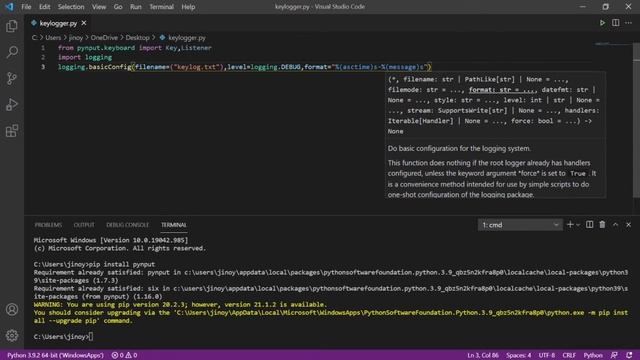Click the Desktop breadcrumb segment

click(x=138, y=38)
